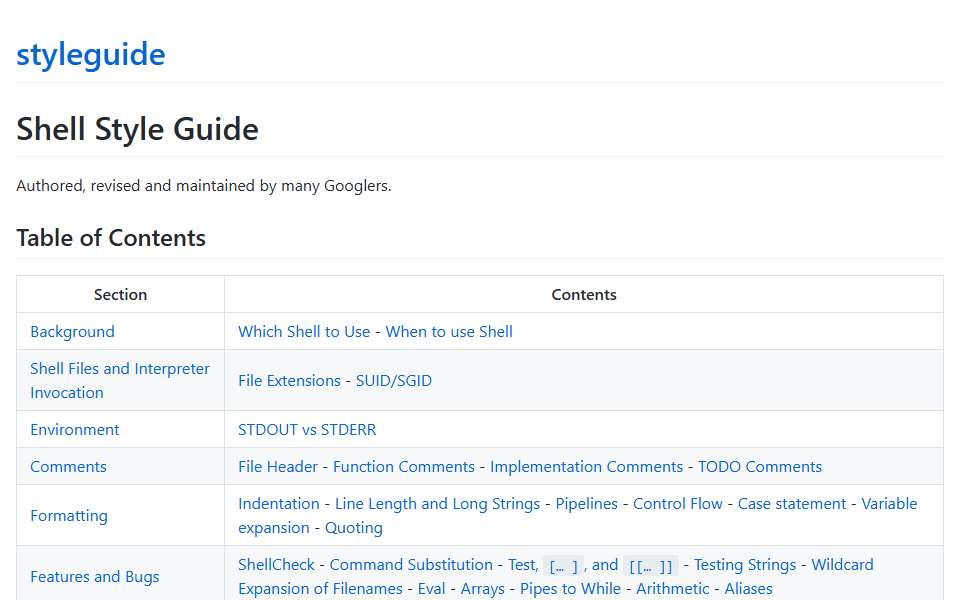The height and width of the screenshot is (600, 960).
Task: Jump to Quoting
Action: pos(354,528)
